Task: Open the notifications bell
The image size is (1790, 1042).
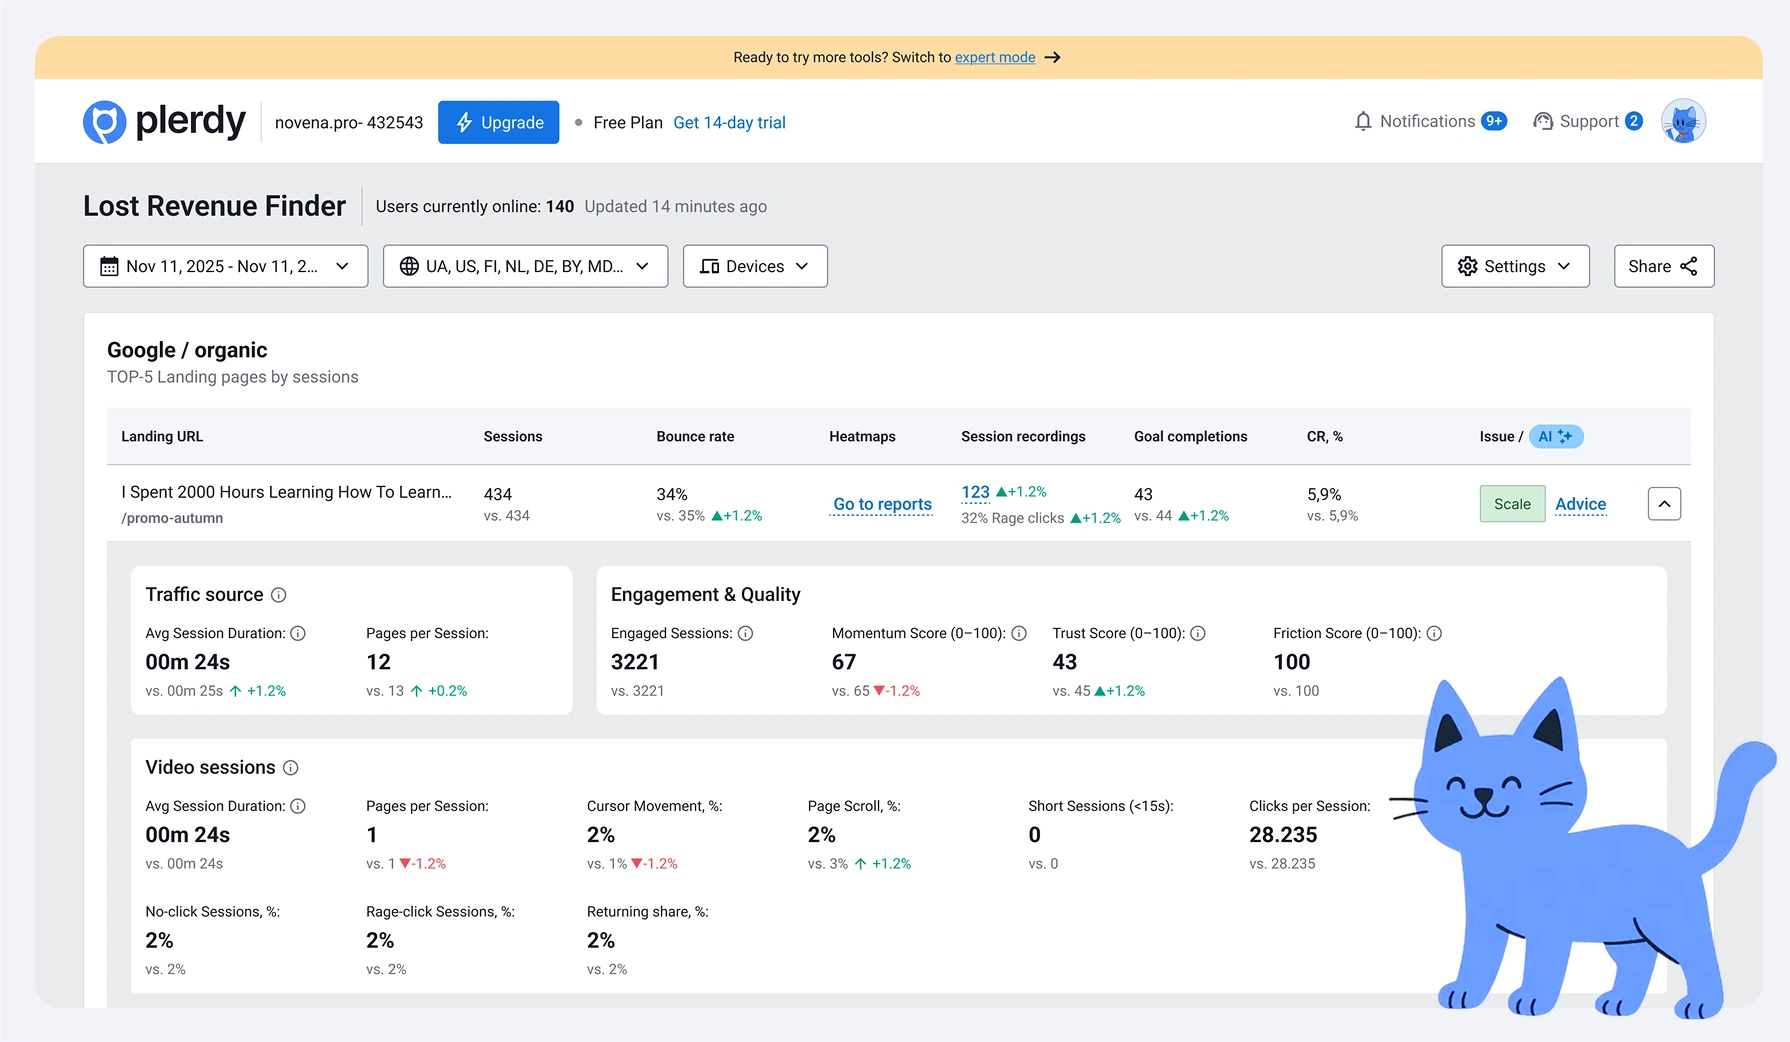Action: [x=1363, y=120]
